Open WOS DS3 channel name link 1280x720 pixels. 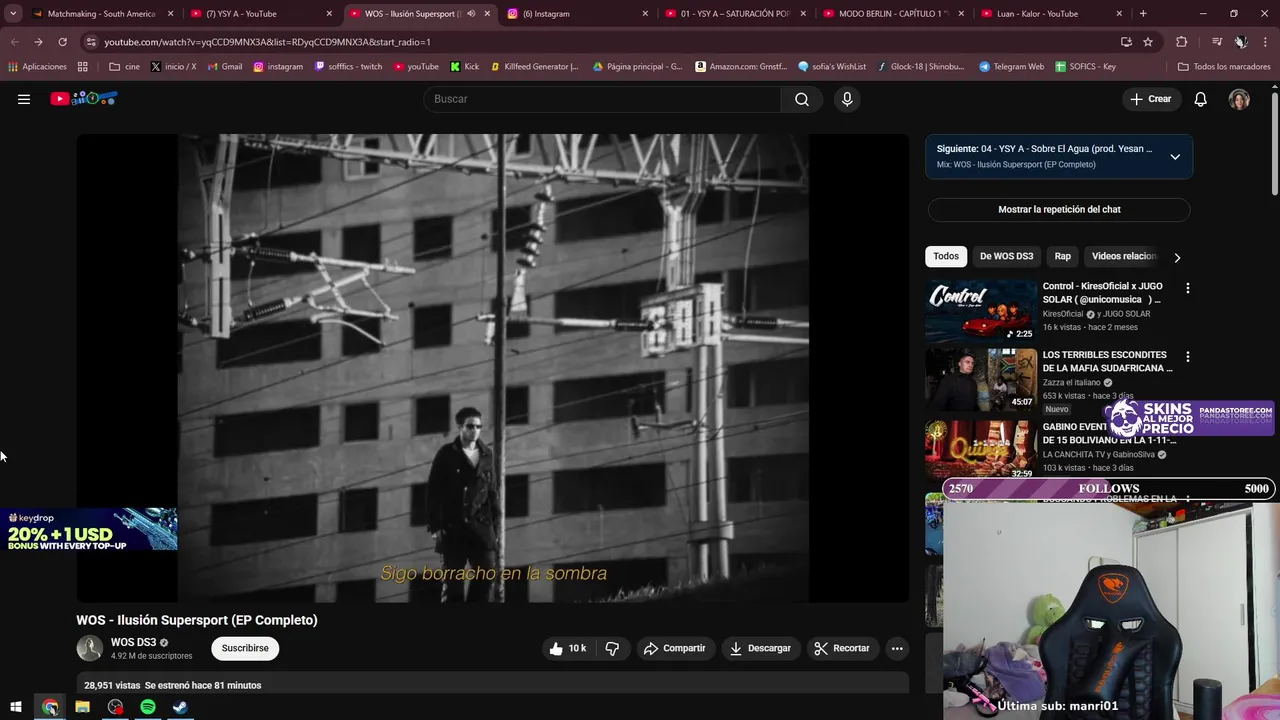coord(133,643)
